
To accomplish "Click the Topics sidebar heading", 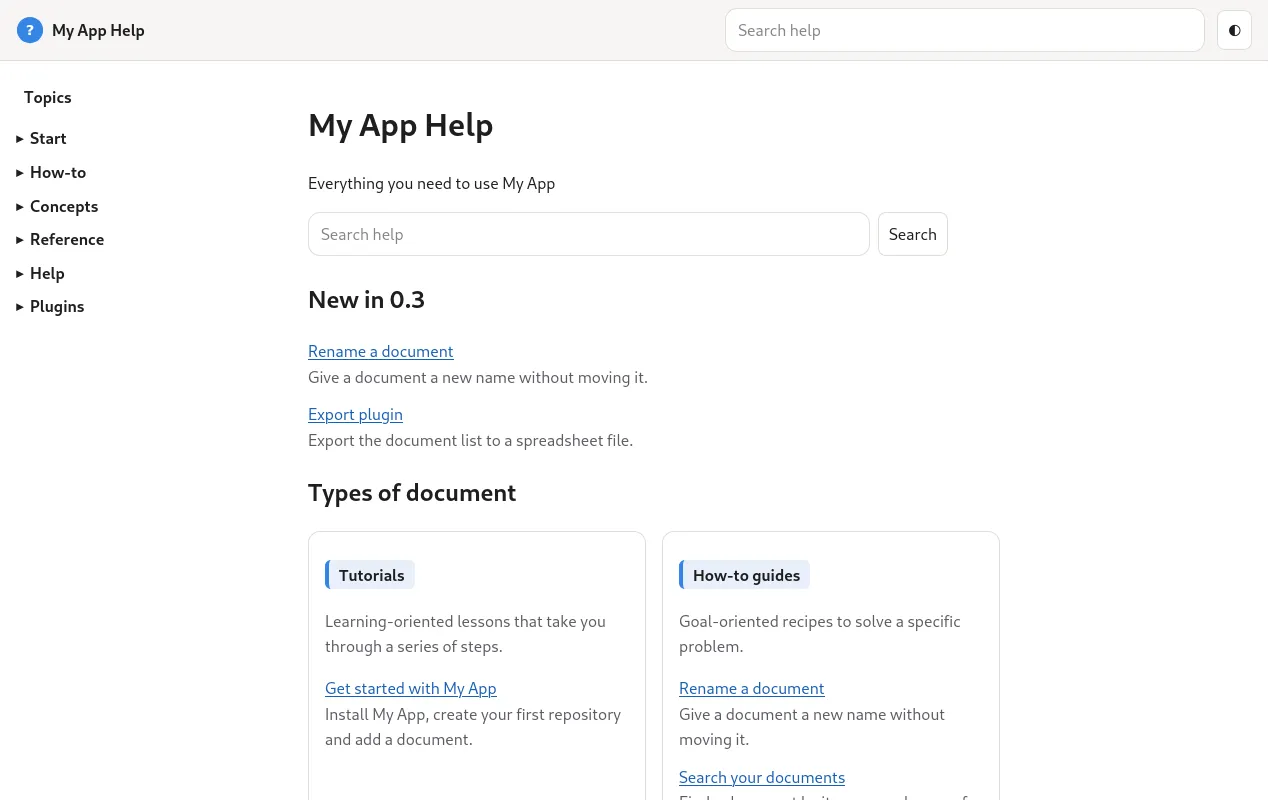I will (48, 97).
